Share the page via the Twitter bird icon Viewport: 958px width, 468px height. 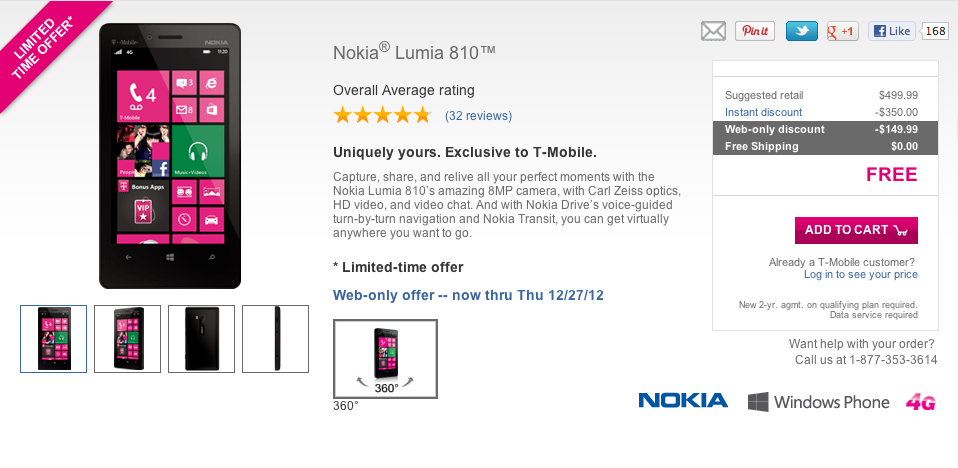801,31
